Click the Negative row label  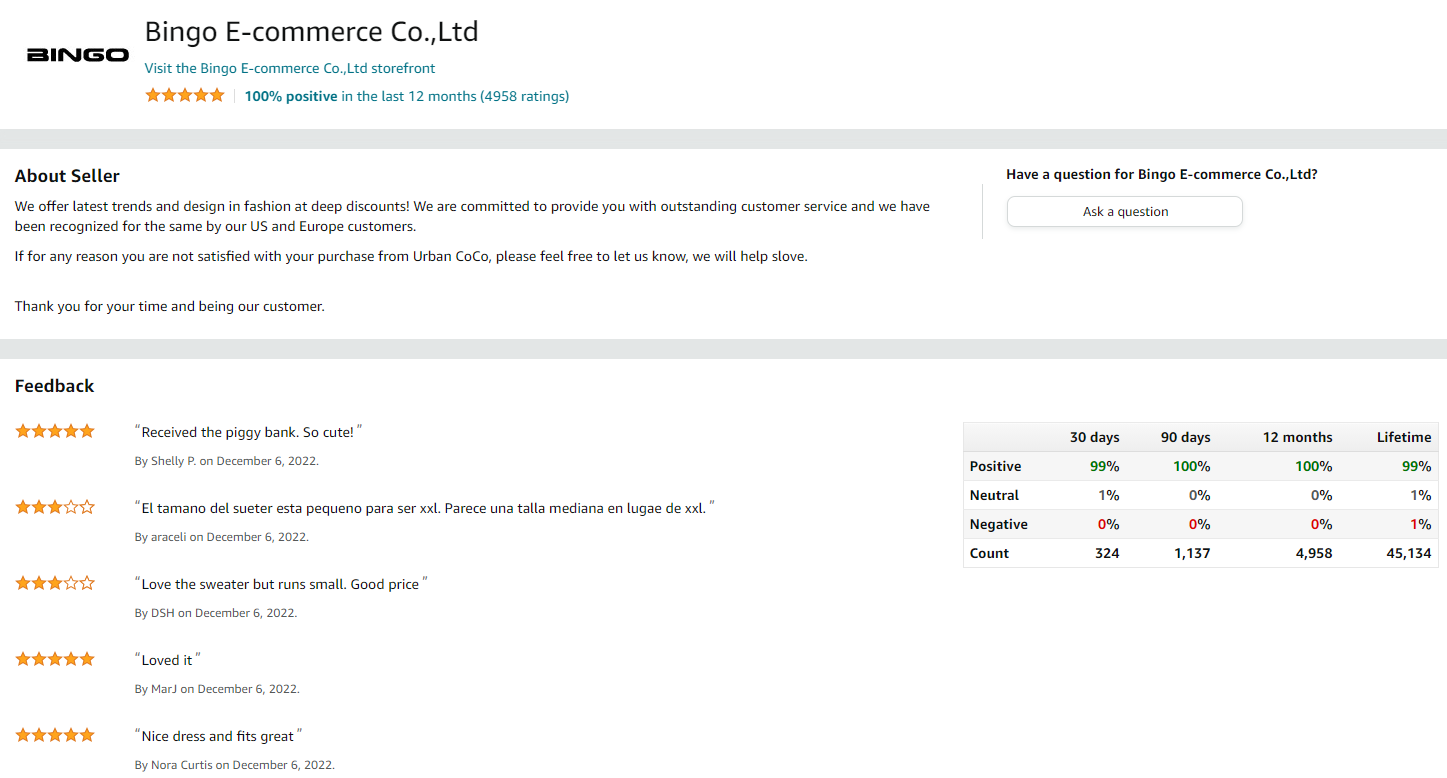pyautogui.click(x=998, y=524)
